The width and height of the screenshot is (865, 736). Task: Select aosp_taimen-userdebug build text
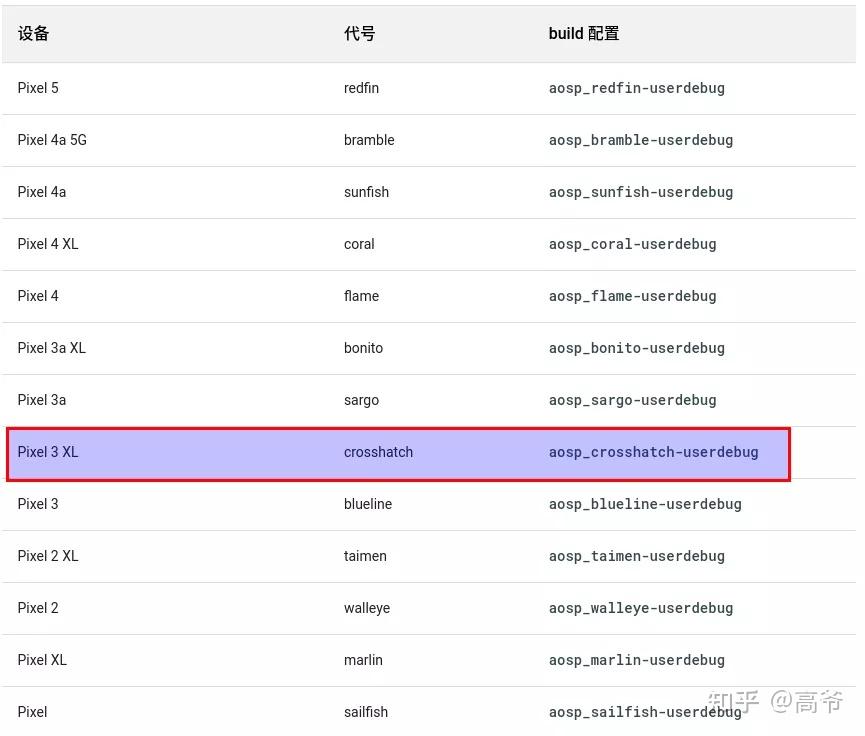click(637, 556)
